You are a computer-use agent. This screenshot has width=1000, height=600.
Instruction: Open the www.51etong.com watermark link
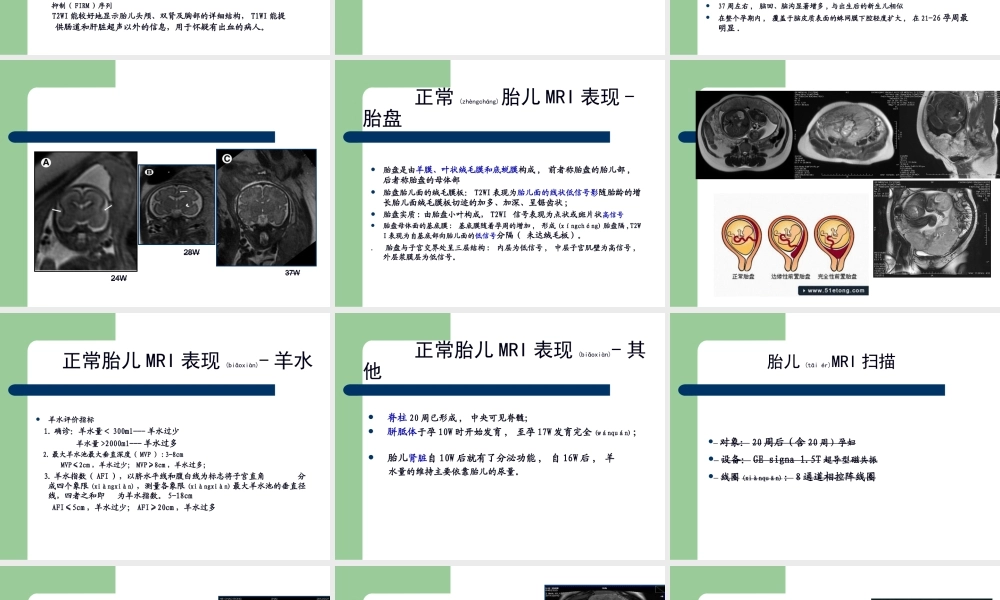[831, 291]
